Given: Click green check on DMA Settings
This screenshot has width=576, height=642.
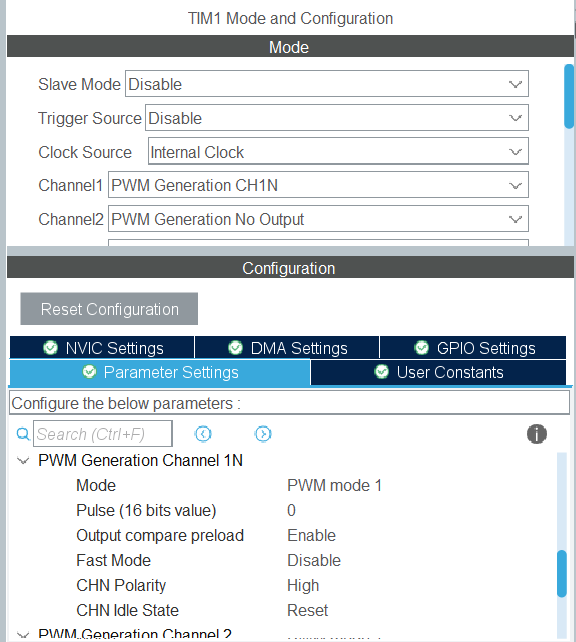Looking at the screenshot, I should (x=235, y=348).
